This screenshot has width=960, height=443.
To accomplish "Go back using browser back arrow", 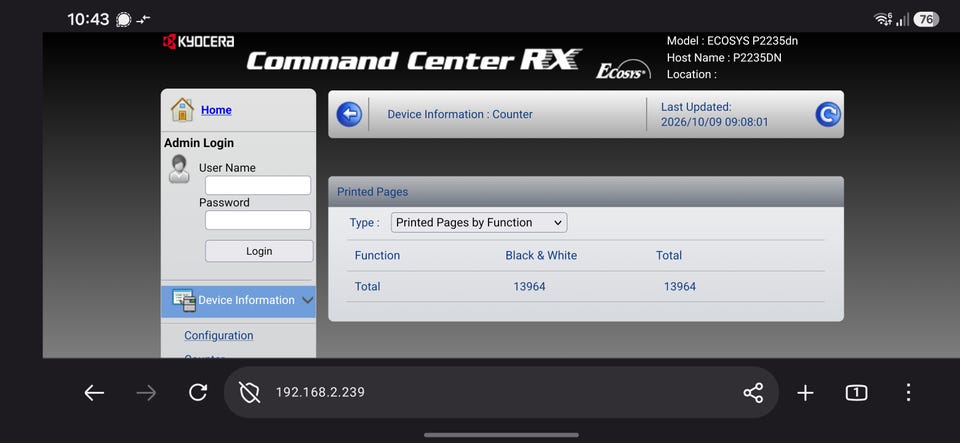I will [x=94, y=393].
